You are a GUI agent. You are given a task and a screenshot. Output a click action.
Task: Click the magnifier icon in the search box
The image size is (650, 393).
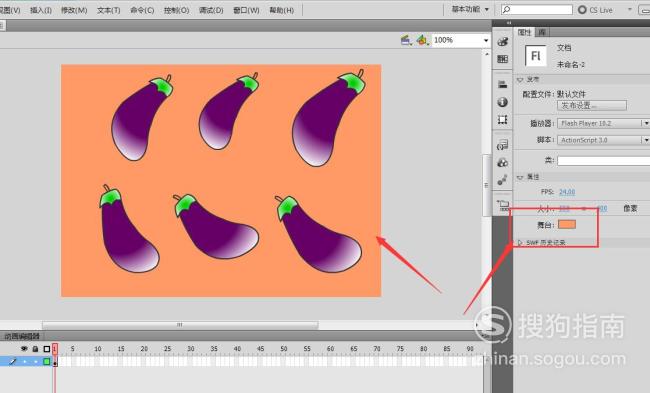click(x=506, y=10)
